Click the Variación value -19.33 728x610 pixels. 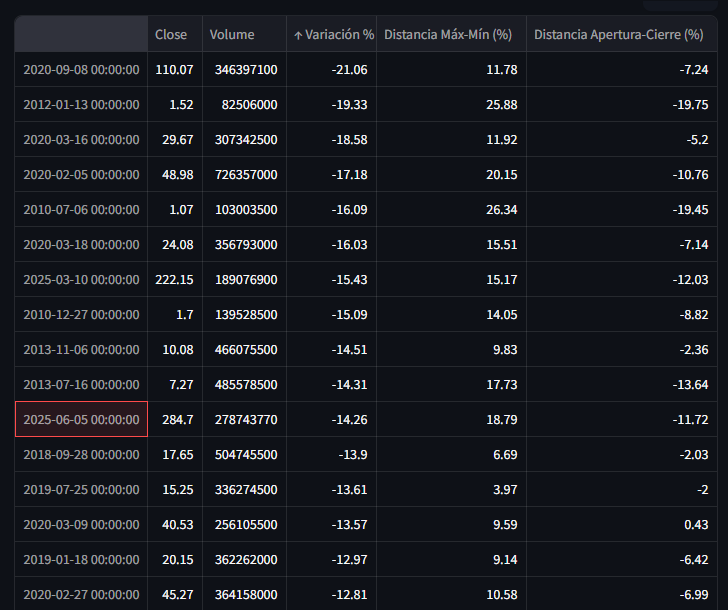[332, 104]
